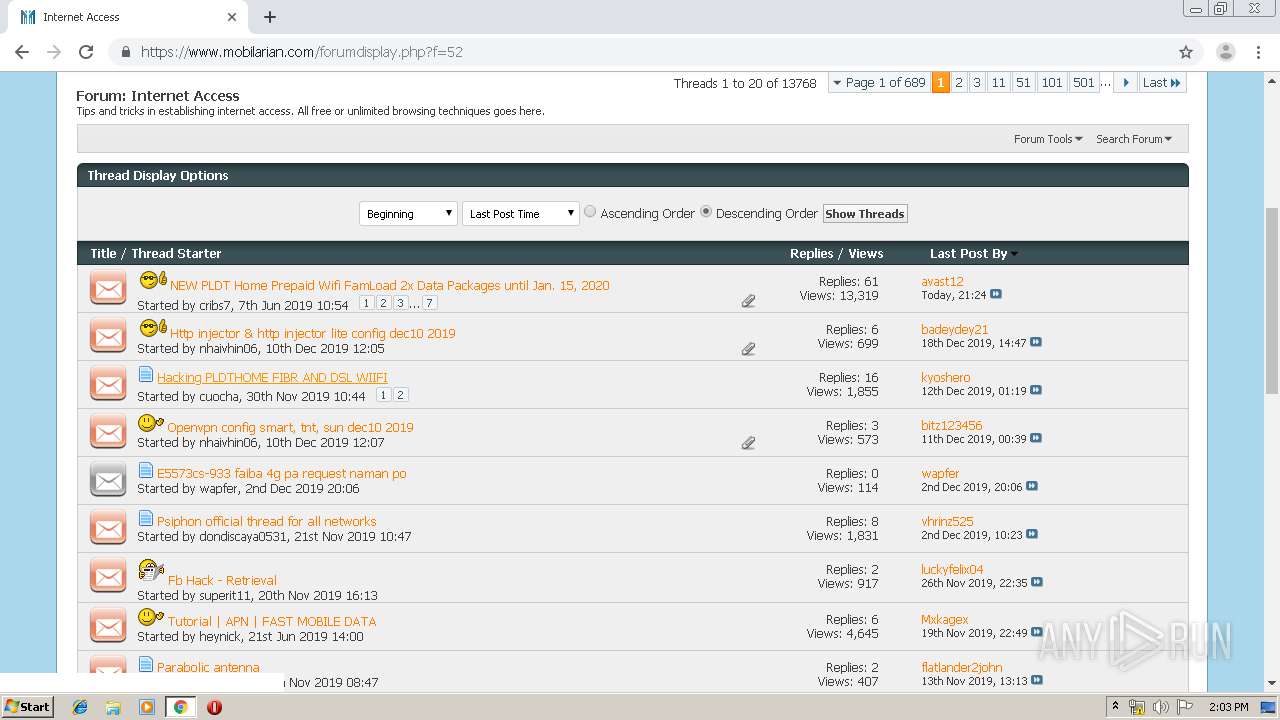Open the Chrome profile avatar menu
Image resolution: width=1280 pixels, height=720 pixels.
[1226, 52]
